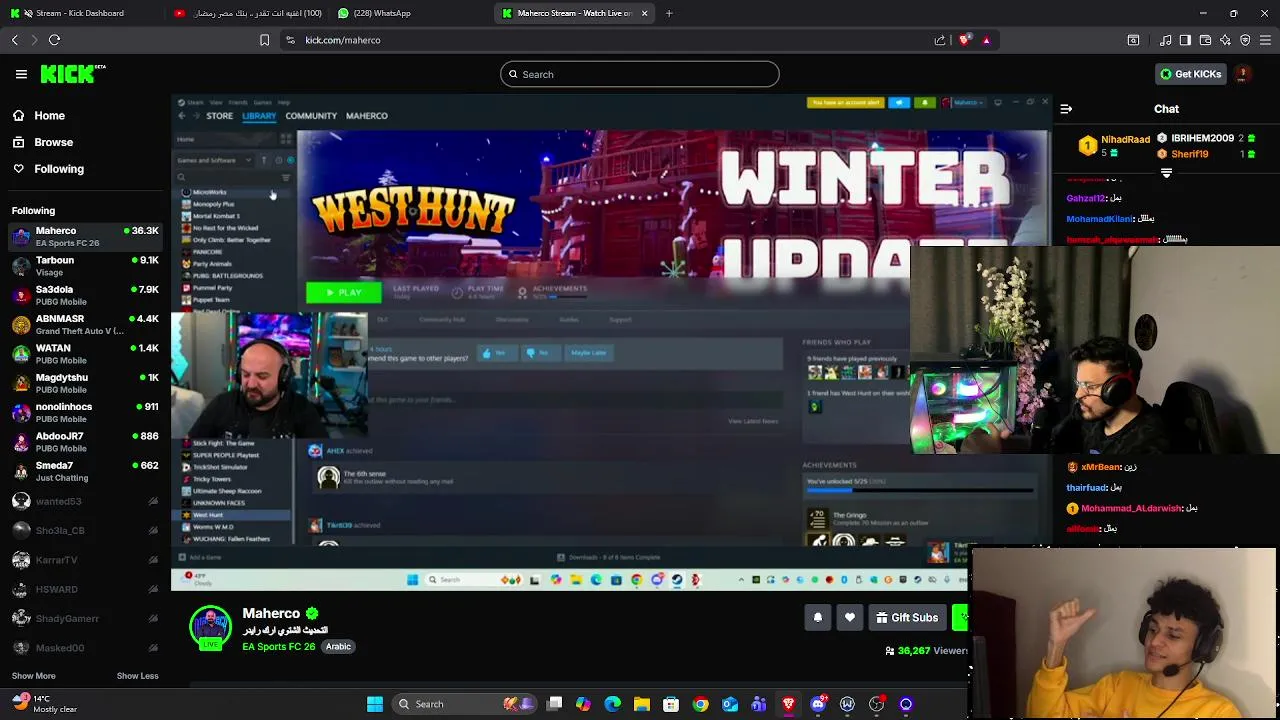Open Brave media playlist music icon
The image size is (1280, 720).
click(1166, 40)
